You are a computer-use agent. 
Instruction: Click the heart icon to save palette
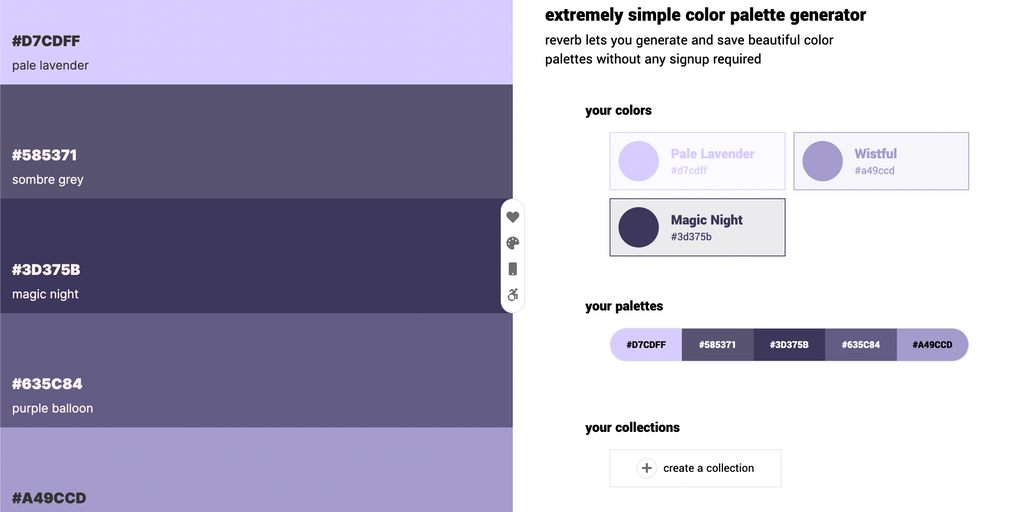coord(513,217)
